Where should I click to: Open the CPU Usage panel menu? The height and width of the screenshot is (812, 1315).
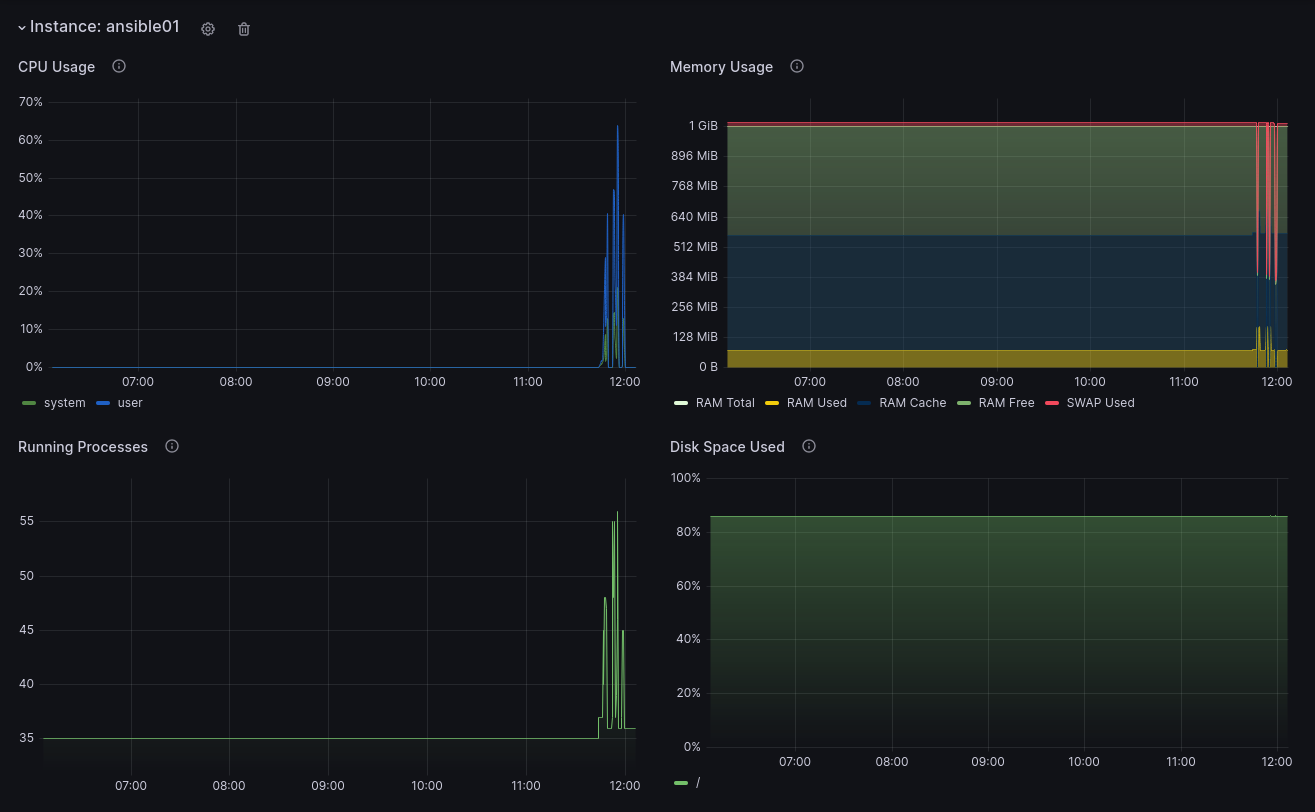55,66
